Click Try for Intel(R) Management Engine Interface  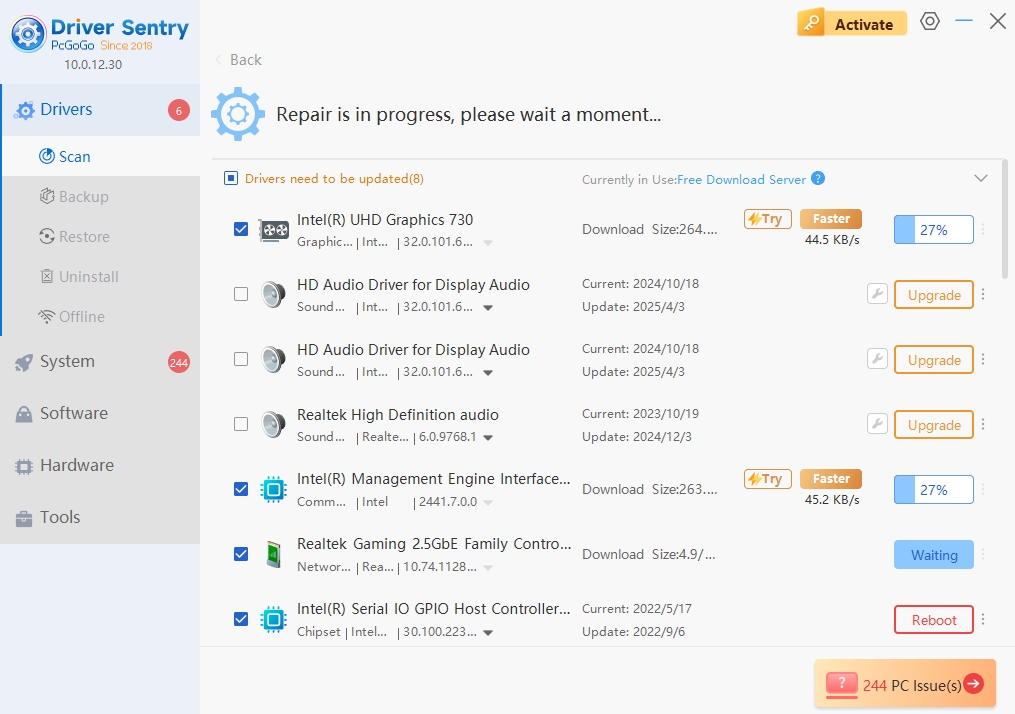(x=768, y=478)
